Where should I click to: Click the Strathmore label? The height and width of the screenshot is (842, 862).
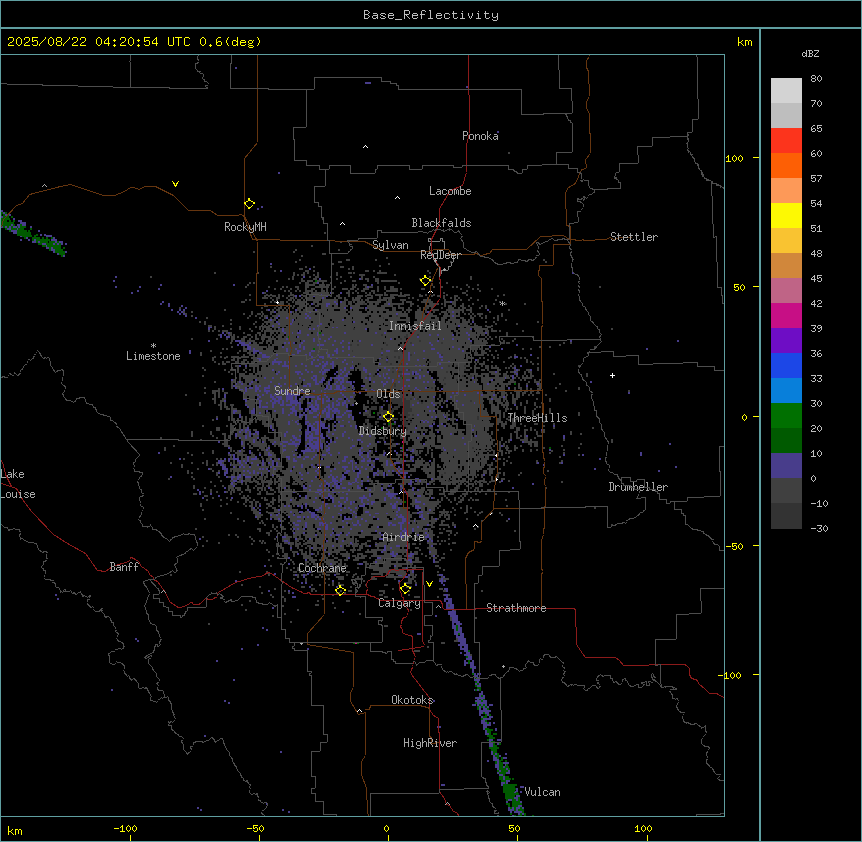[x=516, y=608]
